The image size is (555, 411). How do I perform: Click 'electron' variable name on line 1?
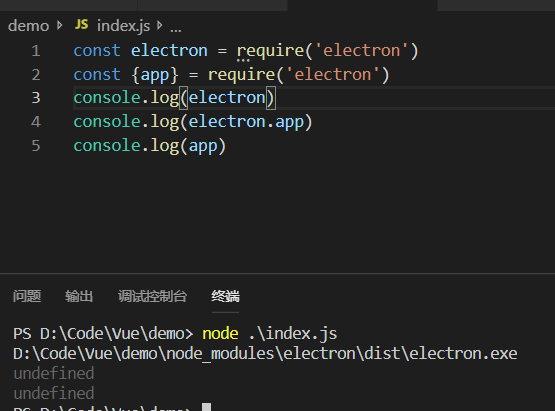[169, 51]
